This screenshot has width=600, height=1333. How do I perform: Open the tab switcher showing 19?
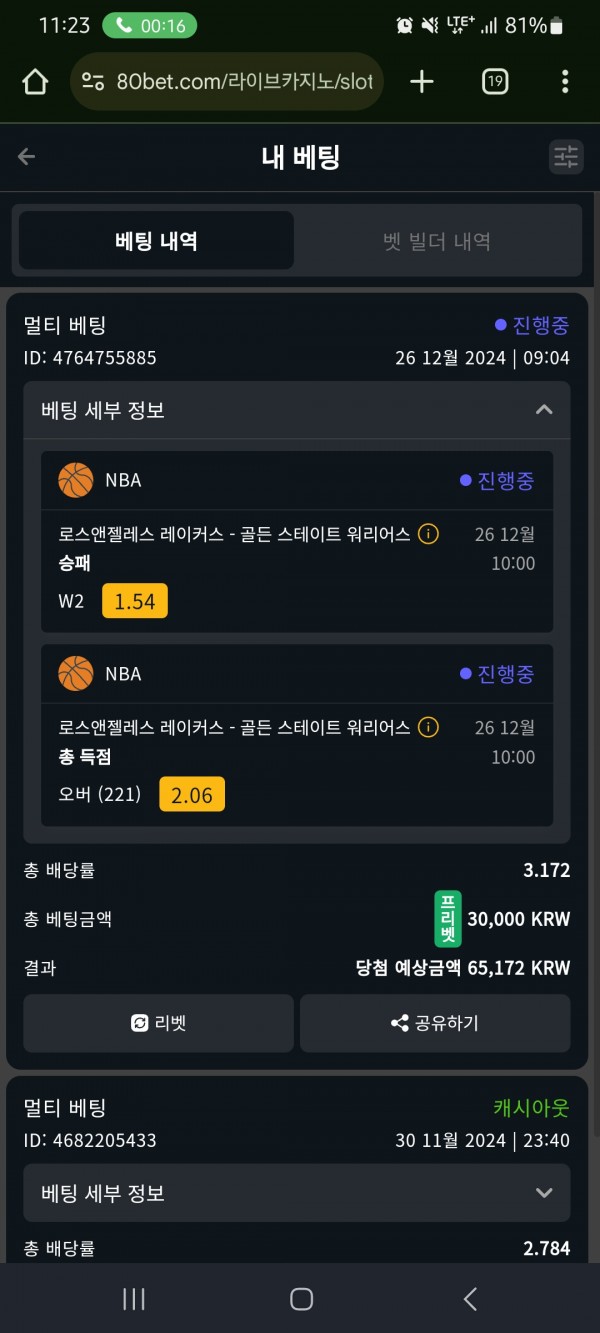tap(495, 81)
